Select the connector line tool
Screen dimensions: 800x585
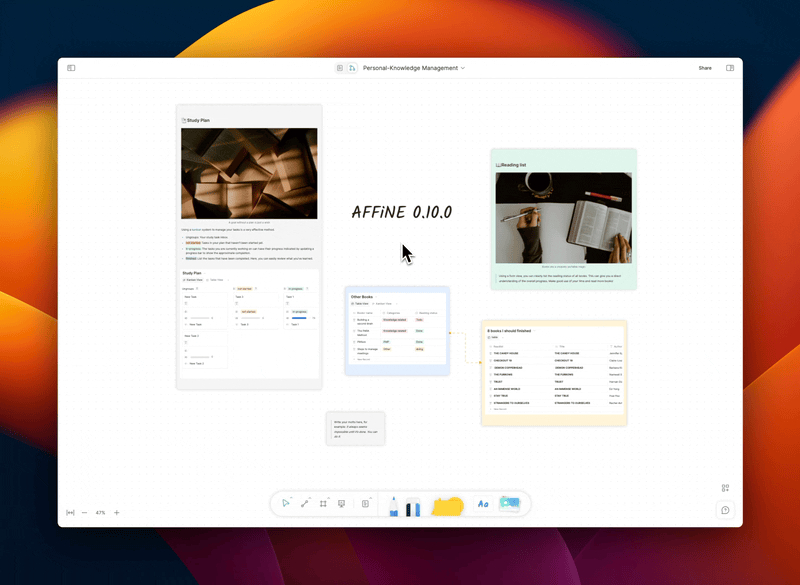305,503
